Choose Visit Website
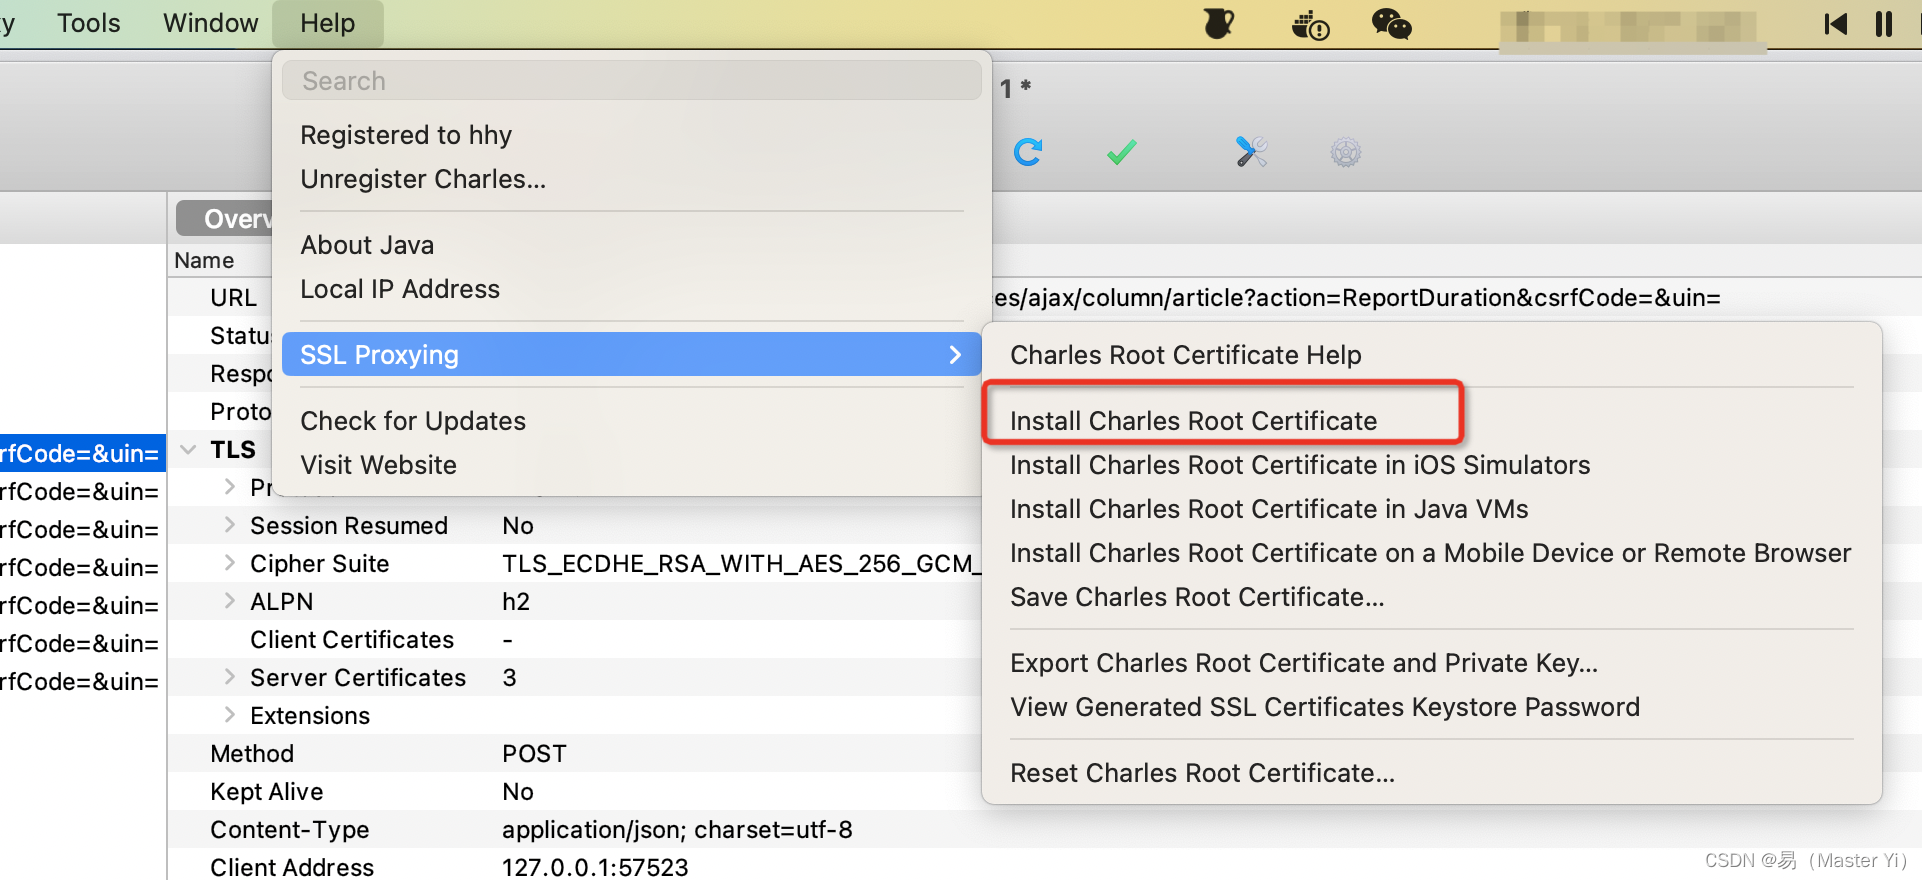Screen dimensions: 1922x880 632,465
